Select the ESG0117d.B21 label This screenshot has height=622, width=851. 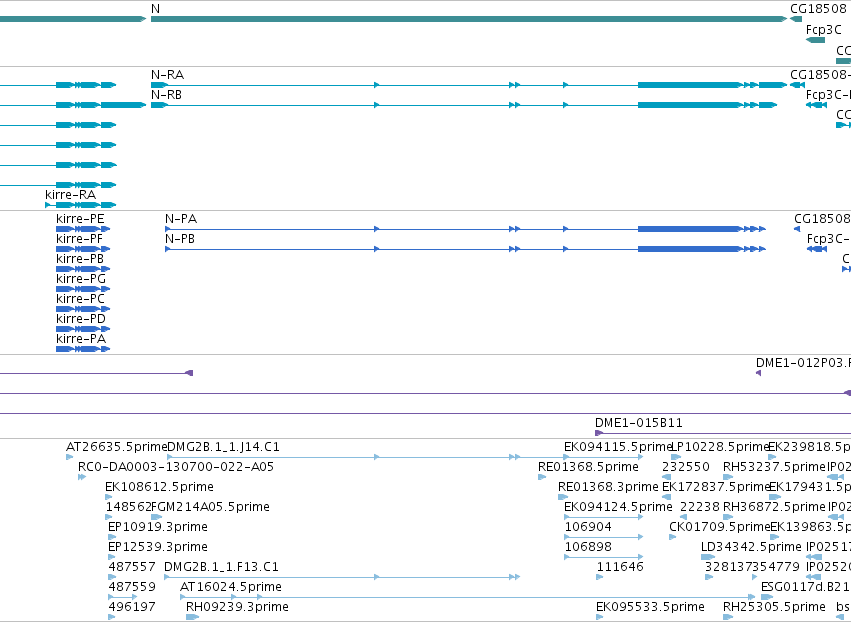tap(805, 587)
